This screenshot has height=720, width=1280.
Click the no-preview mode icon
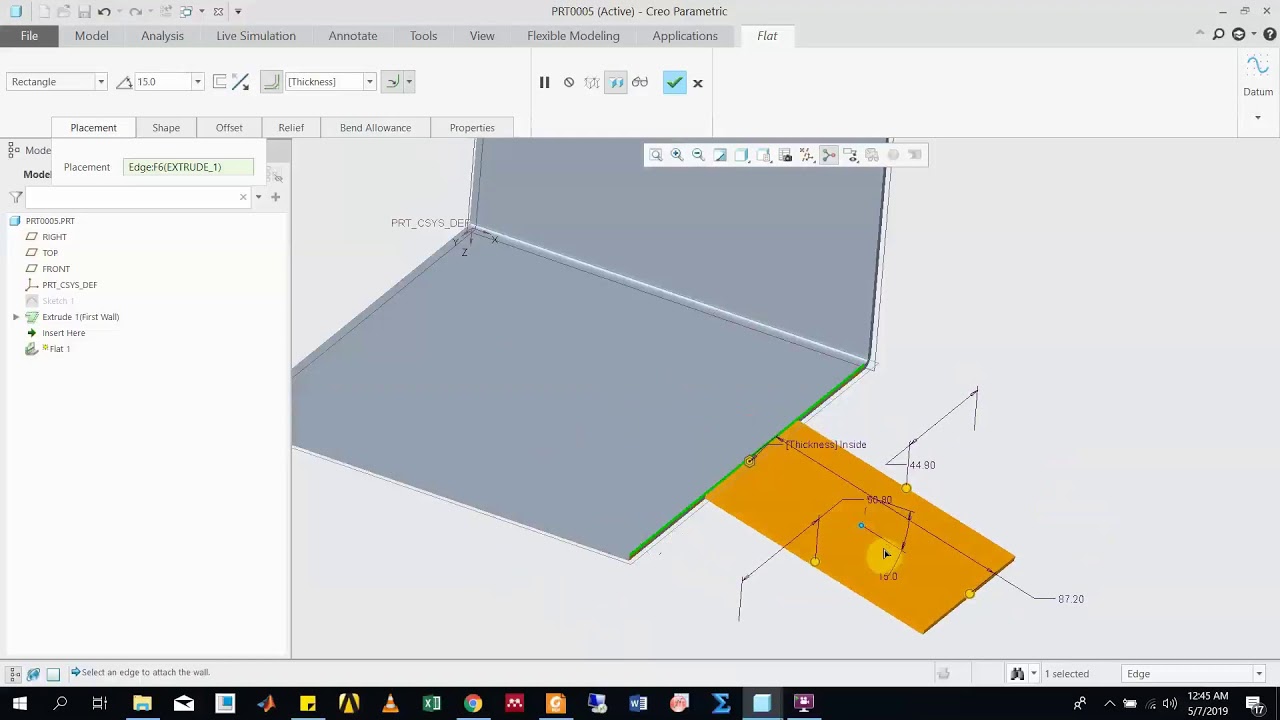tap(568, 83)
